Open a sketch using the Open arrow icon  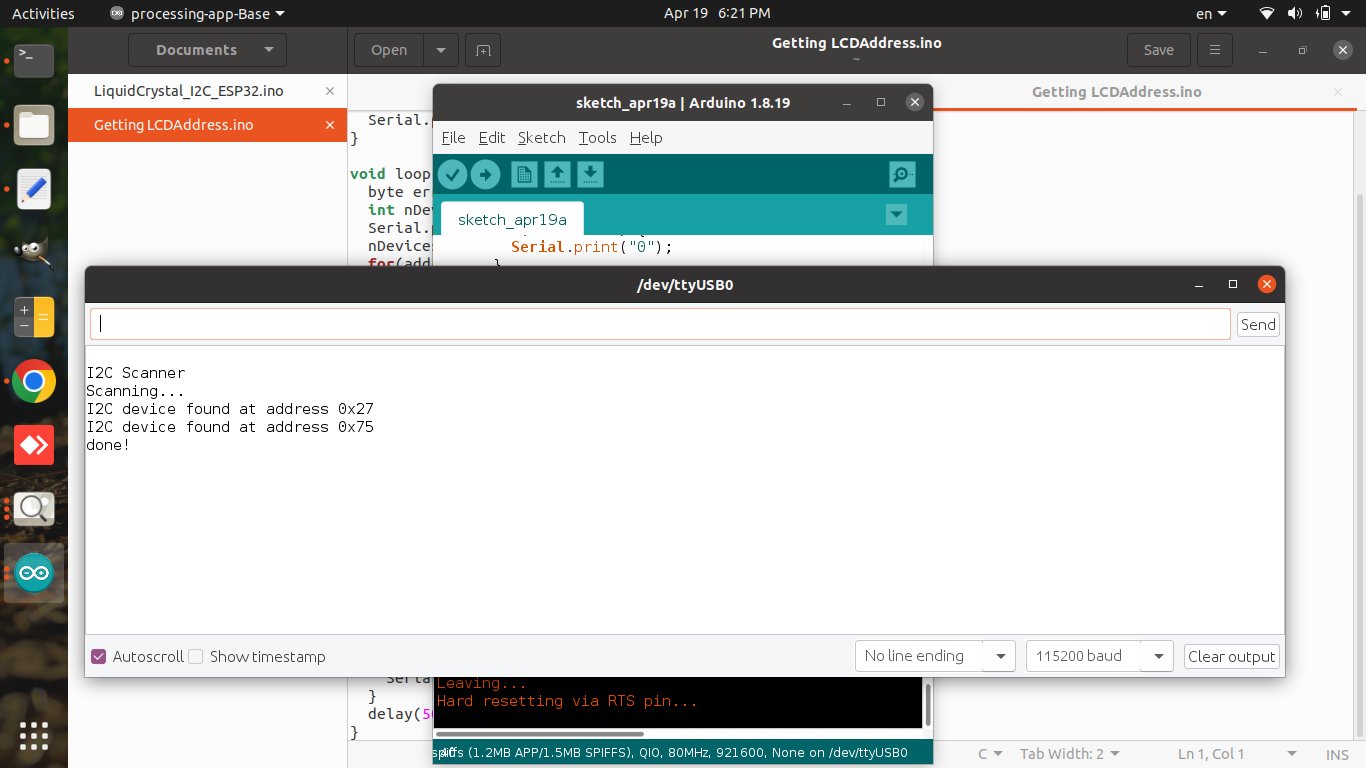coord(557,175)
